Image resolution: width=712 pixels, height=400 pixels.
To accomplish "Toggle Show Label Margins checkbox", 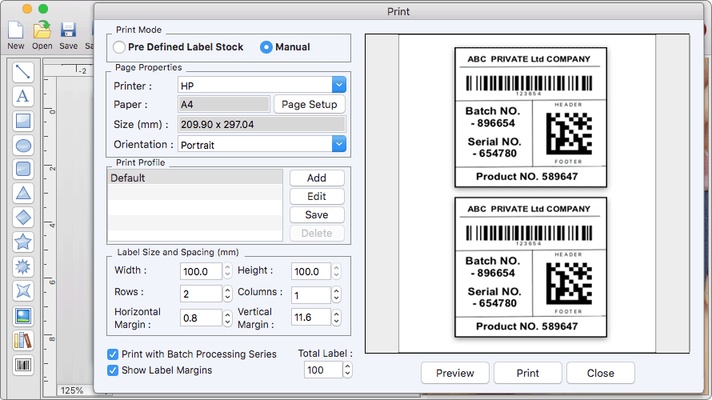I will [x=113, y=370].
